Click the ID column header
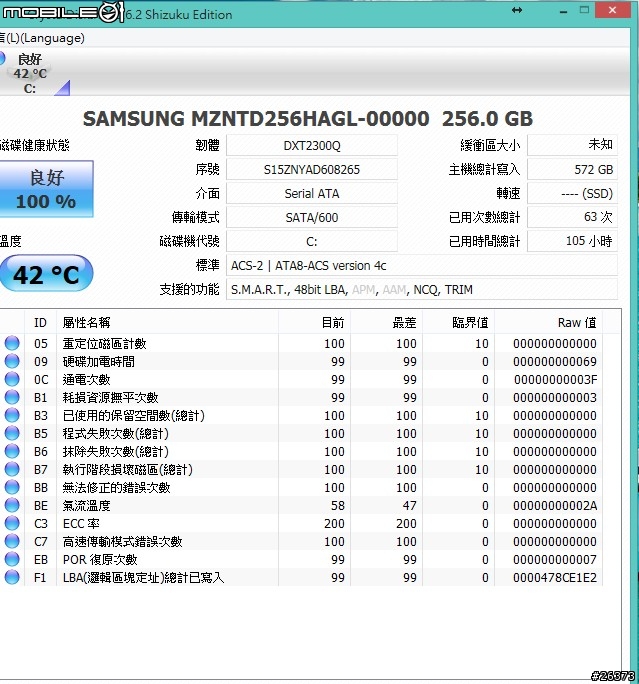 coord(41,322)
